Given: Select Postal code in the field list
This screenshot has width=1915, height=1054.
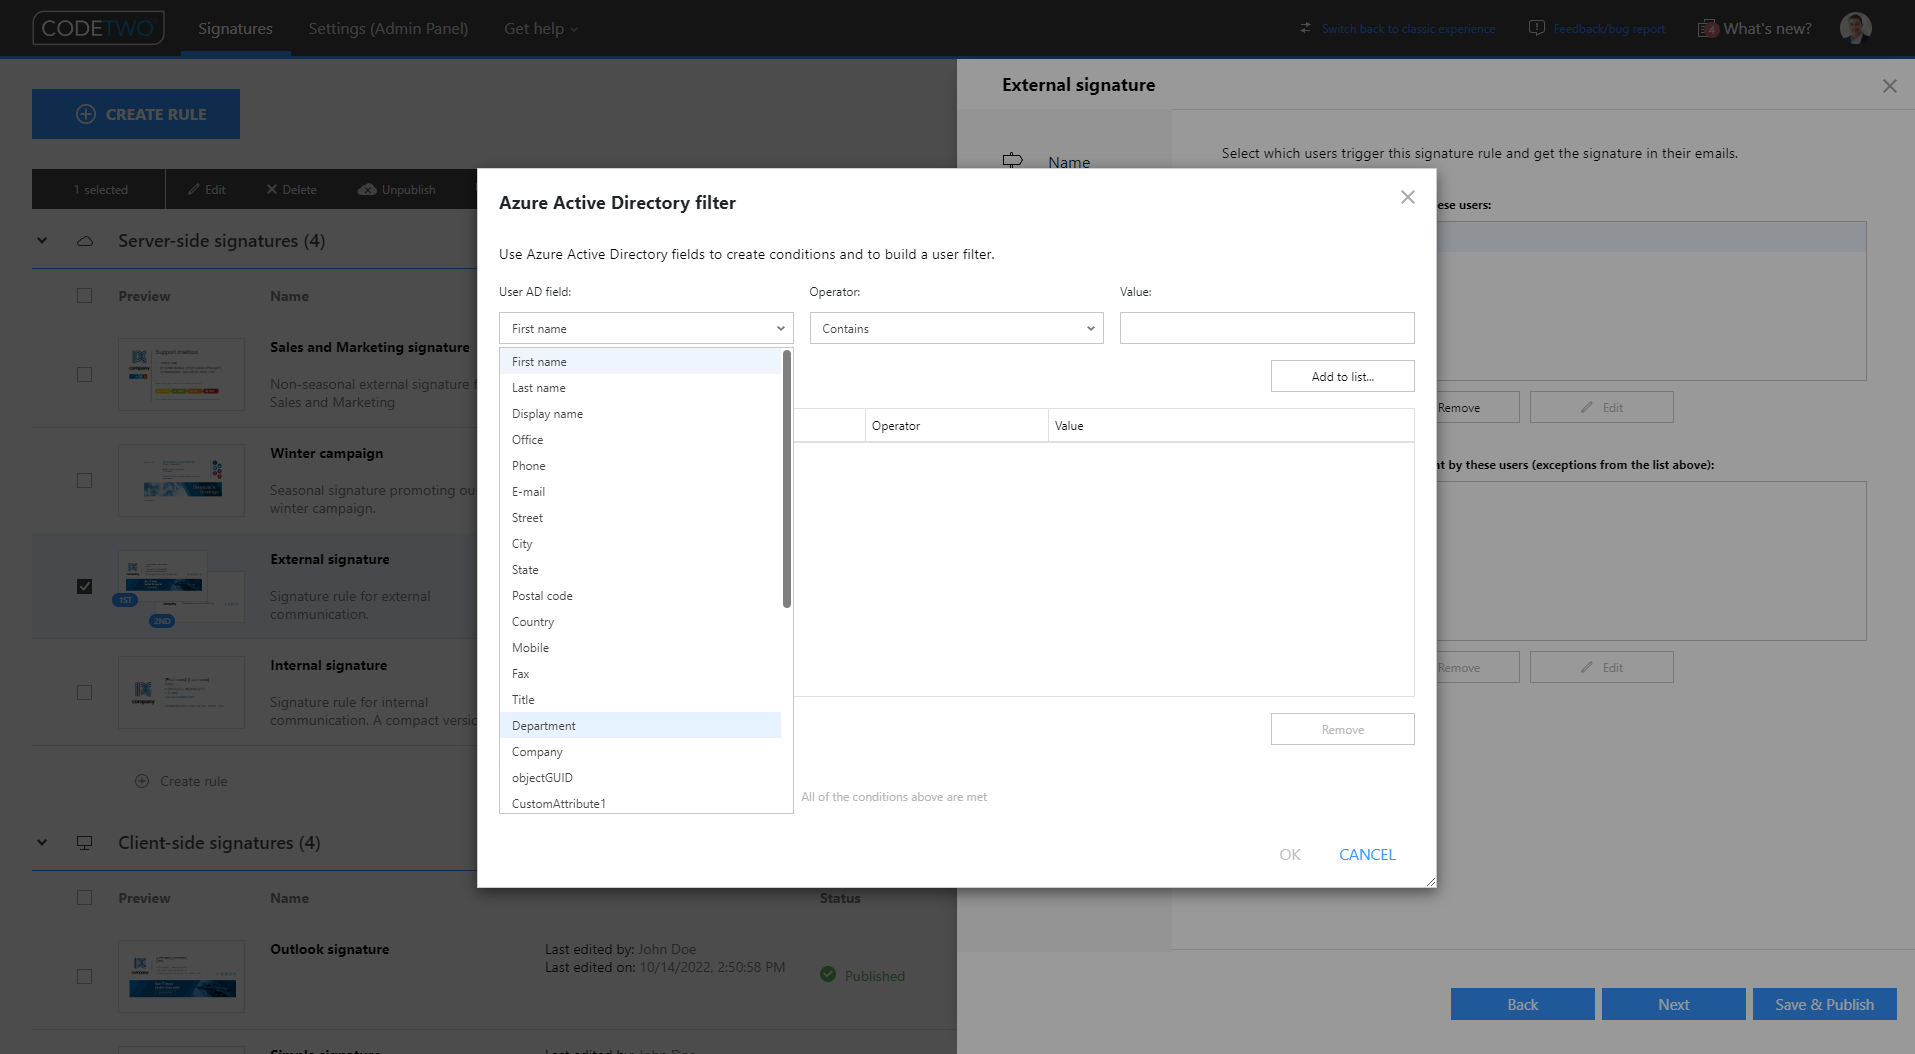Looking at the screenshot, I should [x=640, y=595].
